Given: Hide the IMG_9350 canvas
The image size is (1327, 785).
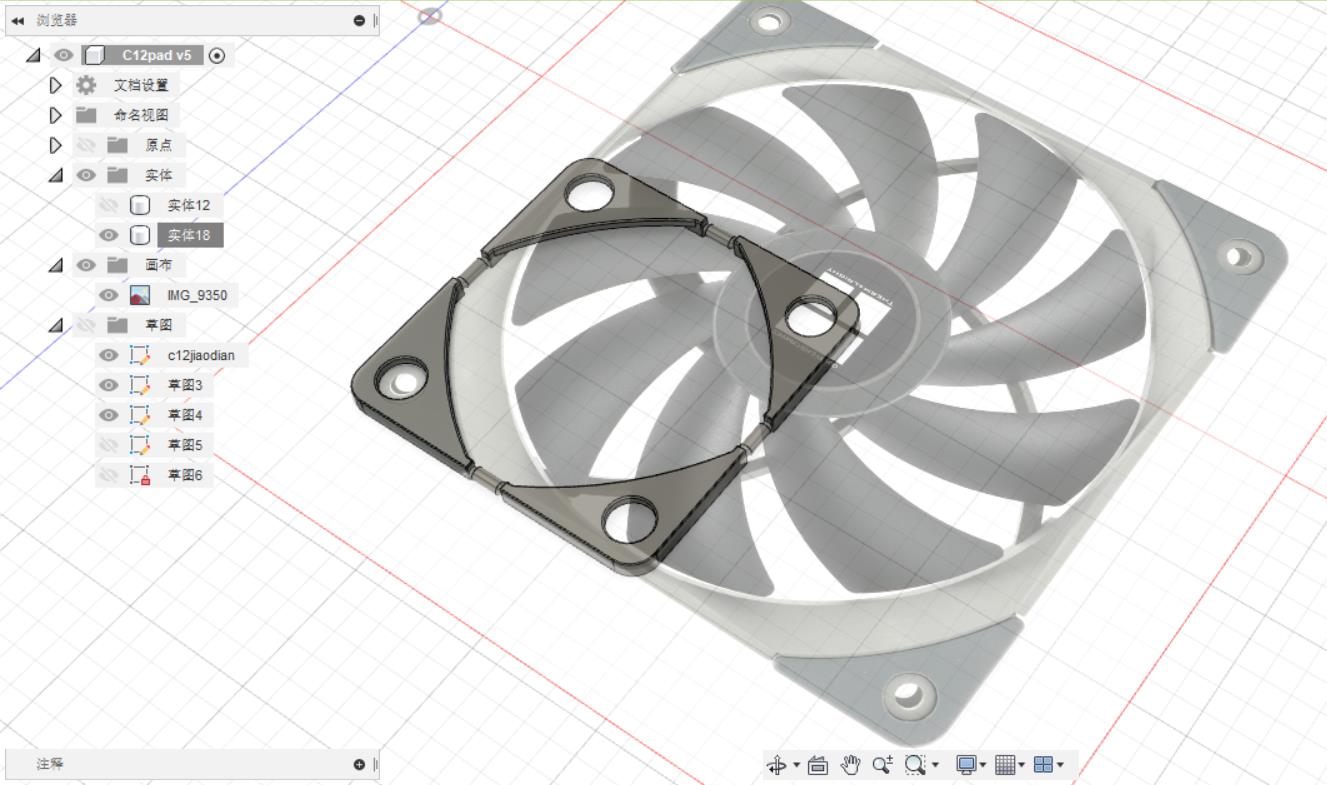Looking at the screenshot, I should click(109, 295).
